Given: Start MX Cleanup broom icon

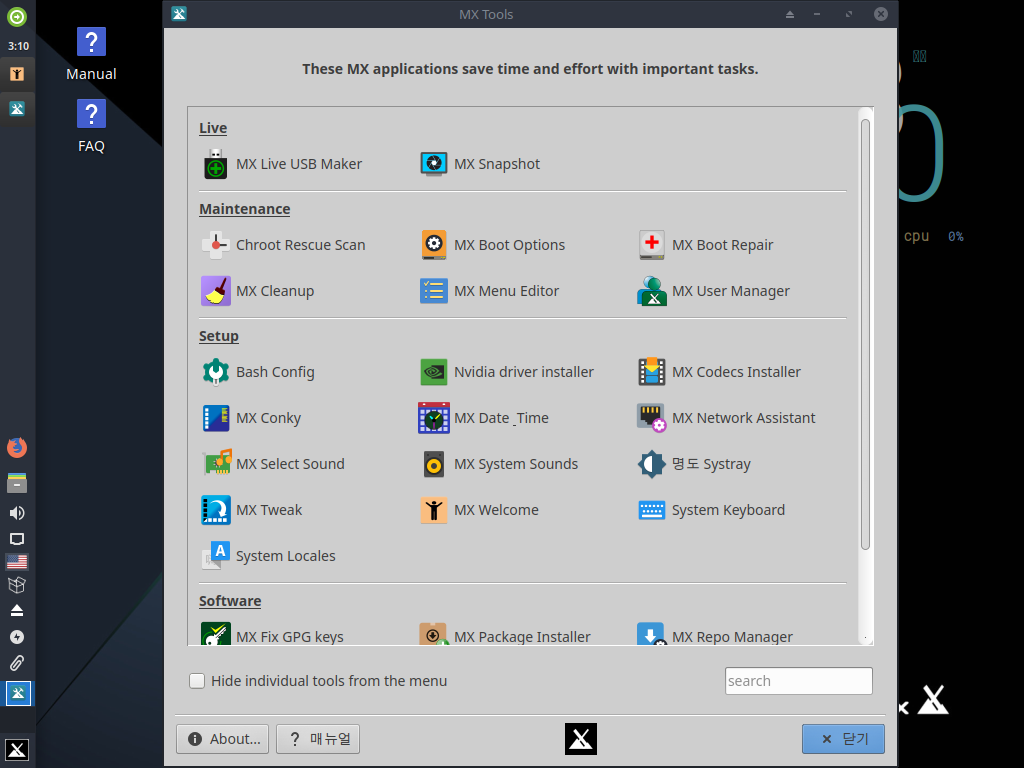Looking at the screenshot, I should (x=216, y=291).
